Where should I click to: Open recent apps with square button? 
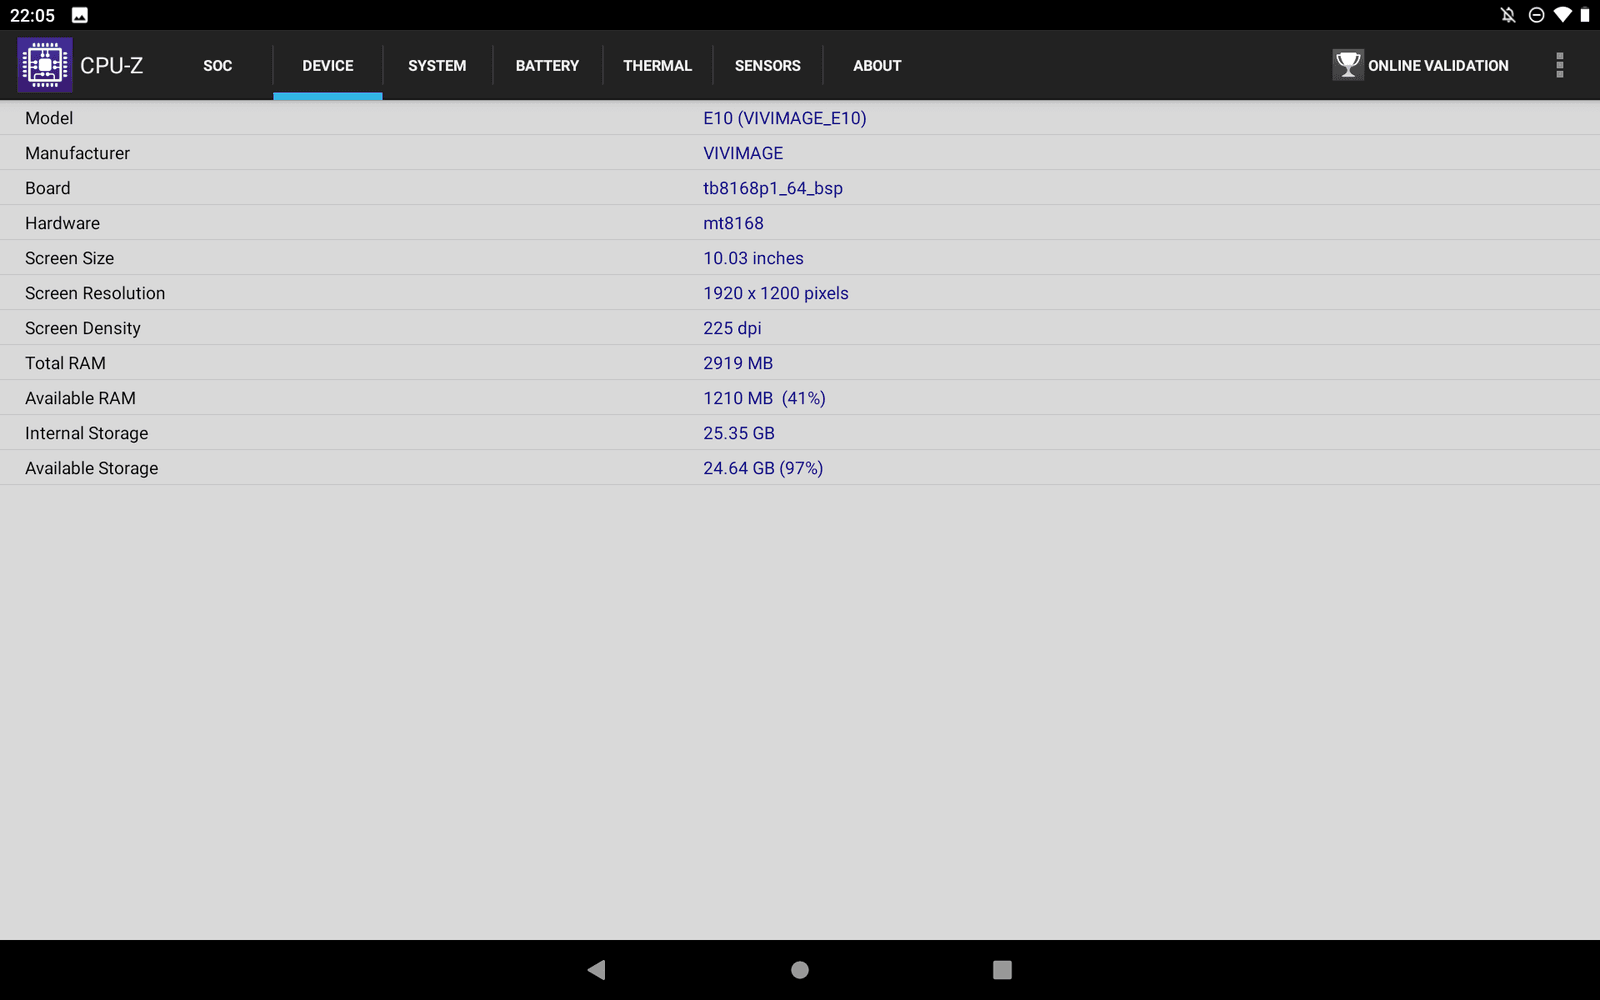click(1002, 969)
